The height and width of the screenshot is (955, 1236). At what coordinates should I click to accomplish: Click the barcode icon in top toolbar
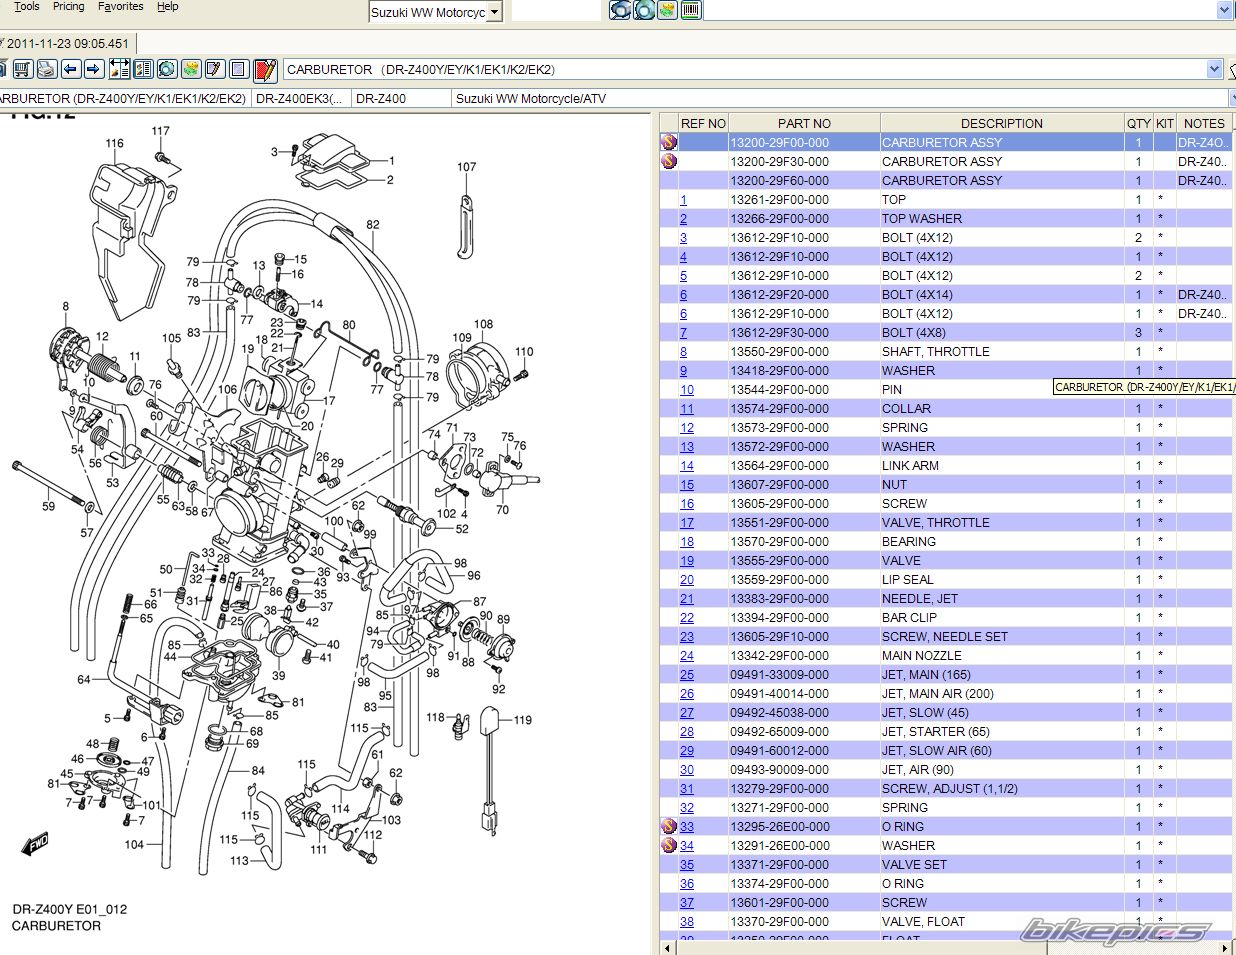[x=690, y=10]
